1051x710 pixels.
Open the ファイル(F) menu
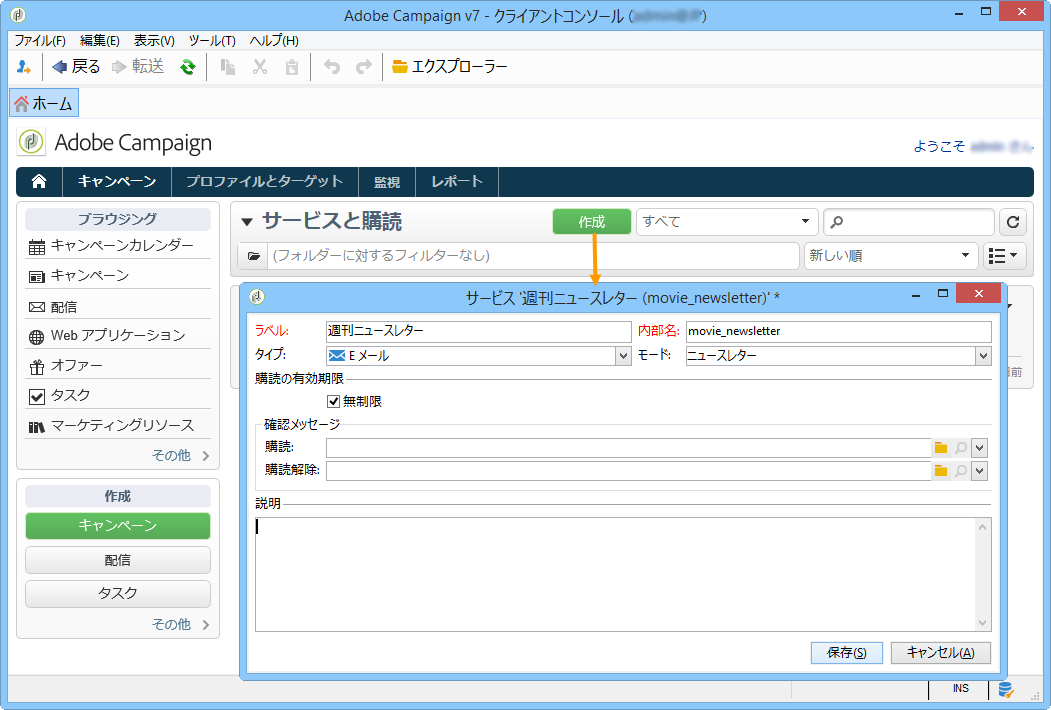click(40, 41)
